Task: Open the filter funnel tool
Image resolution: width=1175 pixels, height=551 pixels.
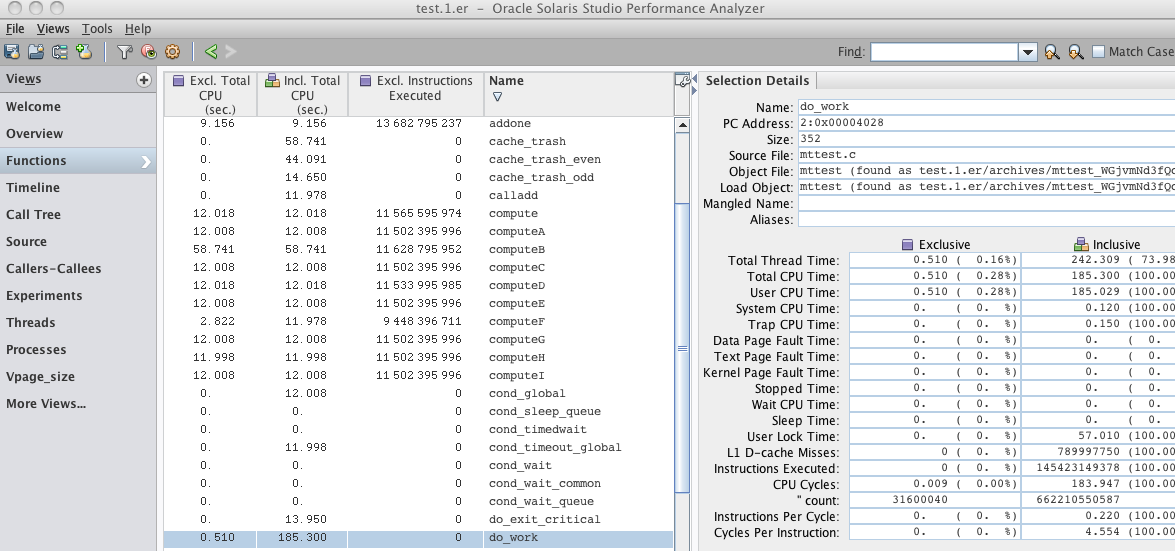Action: pos(124,52)
